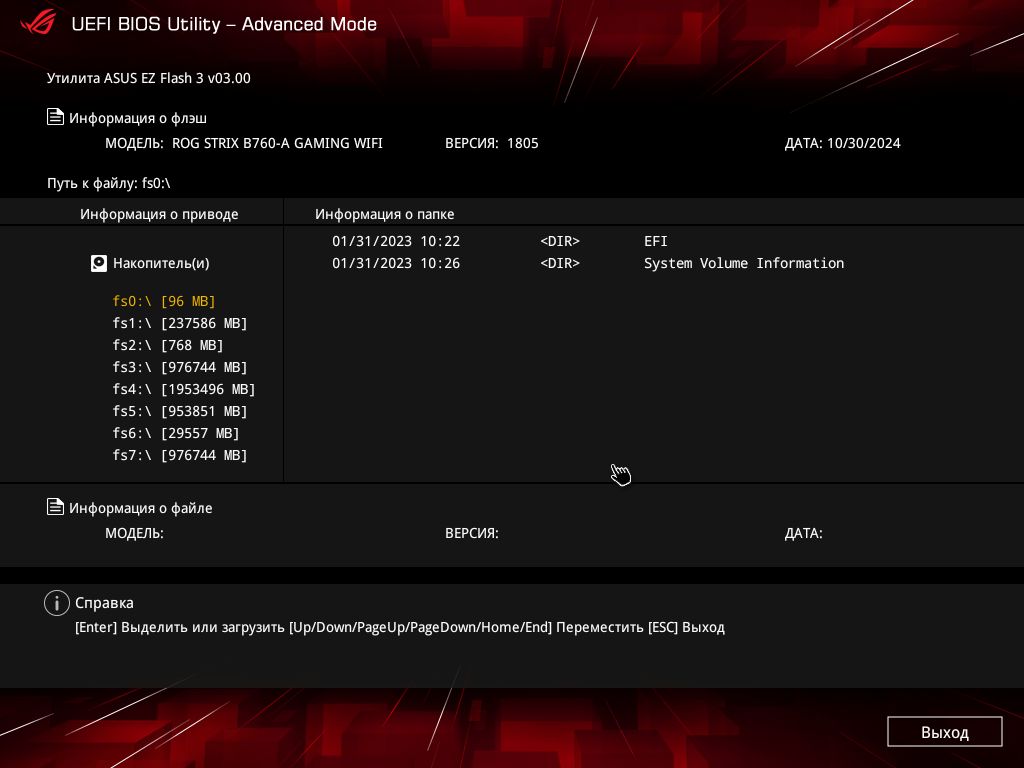Image resolution: width=1024 pixels, height=768 pixels.
Task: Click the model ROG STRIX B760-A GAMING WIFI
Action: 277,143
